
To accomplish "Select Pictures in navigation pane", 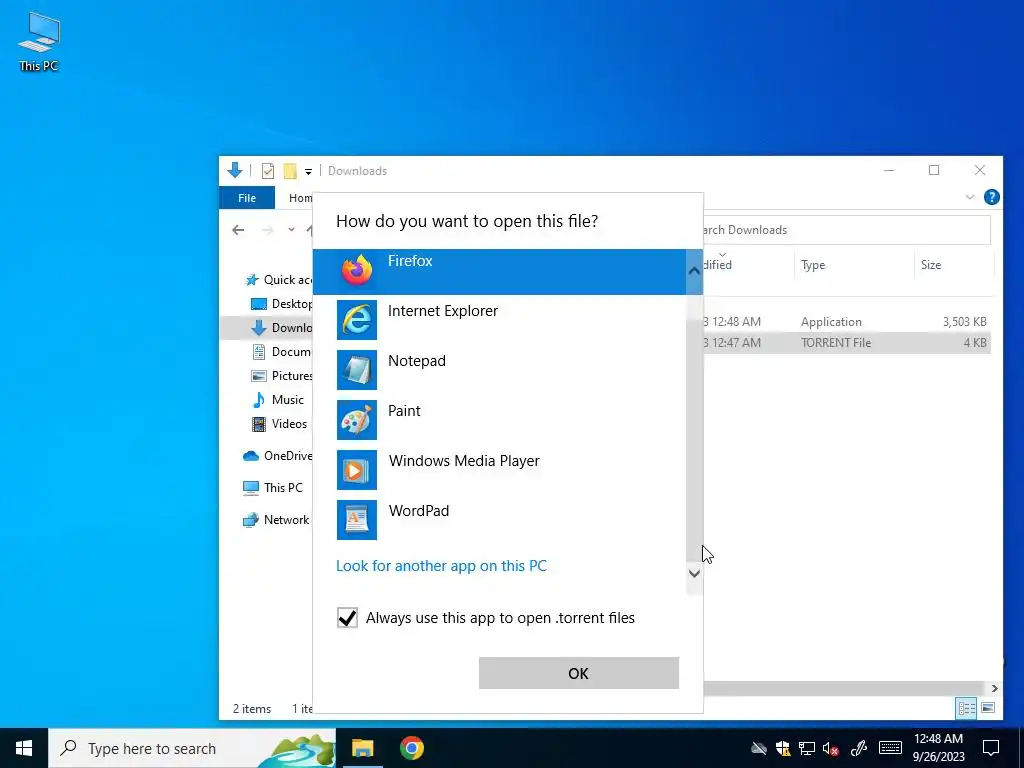I will point(282,376).
